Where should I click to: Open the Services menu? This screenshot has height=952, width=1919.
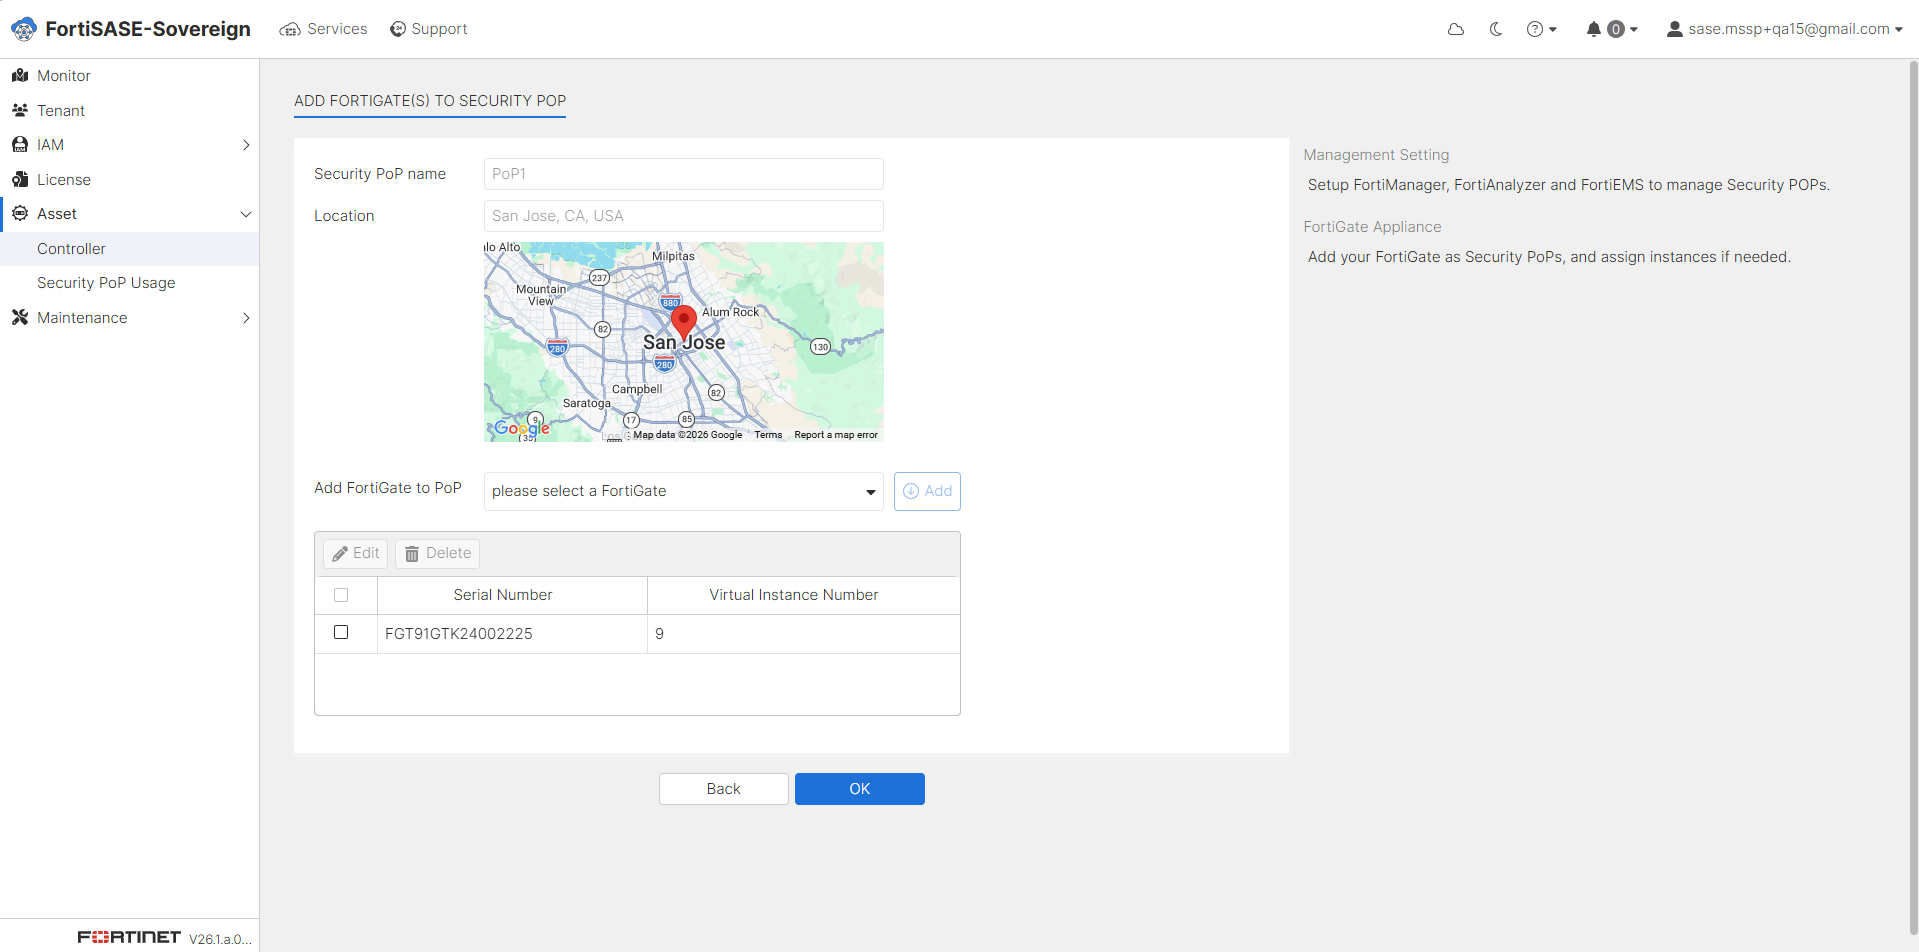click(x=323, y=29)
